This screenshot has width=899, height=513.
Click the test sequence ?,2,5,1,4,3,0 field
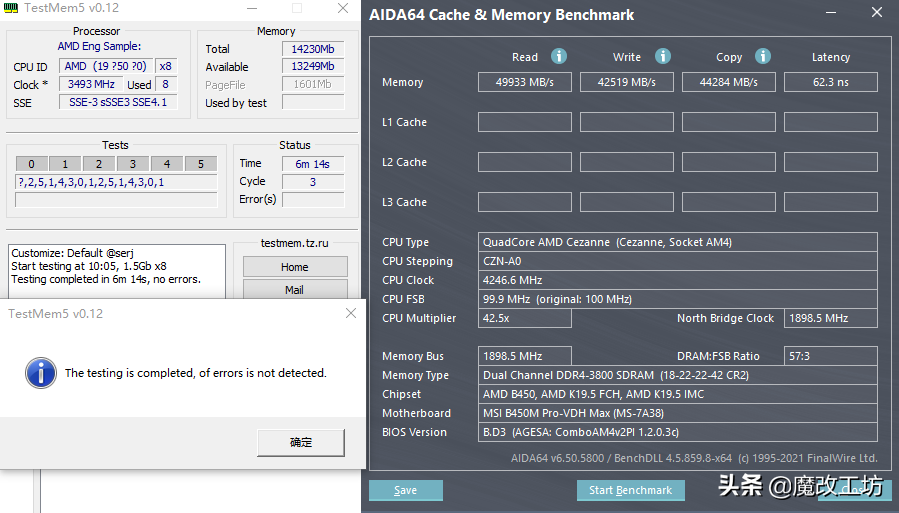(116, 182)
